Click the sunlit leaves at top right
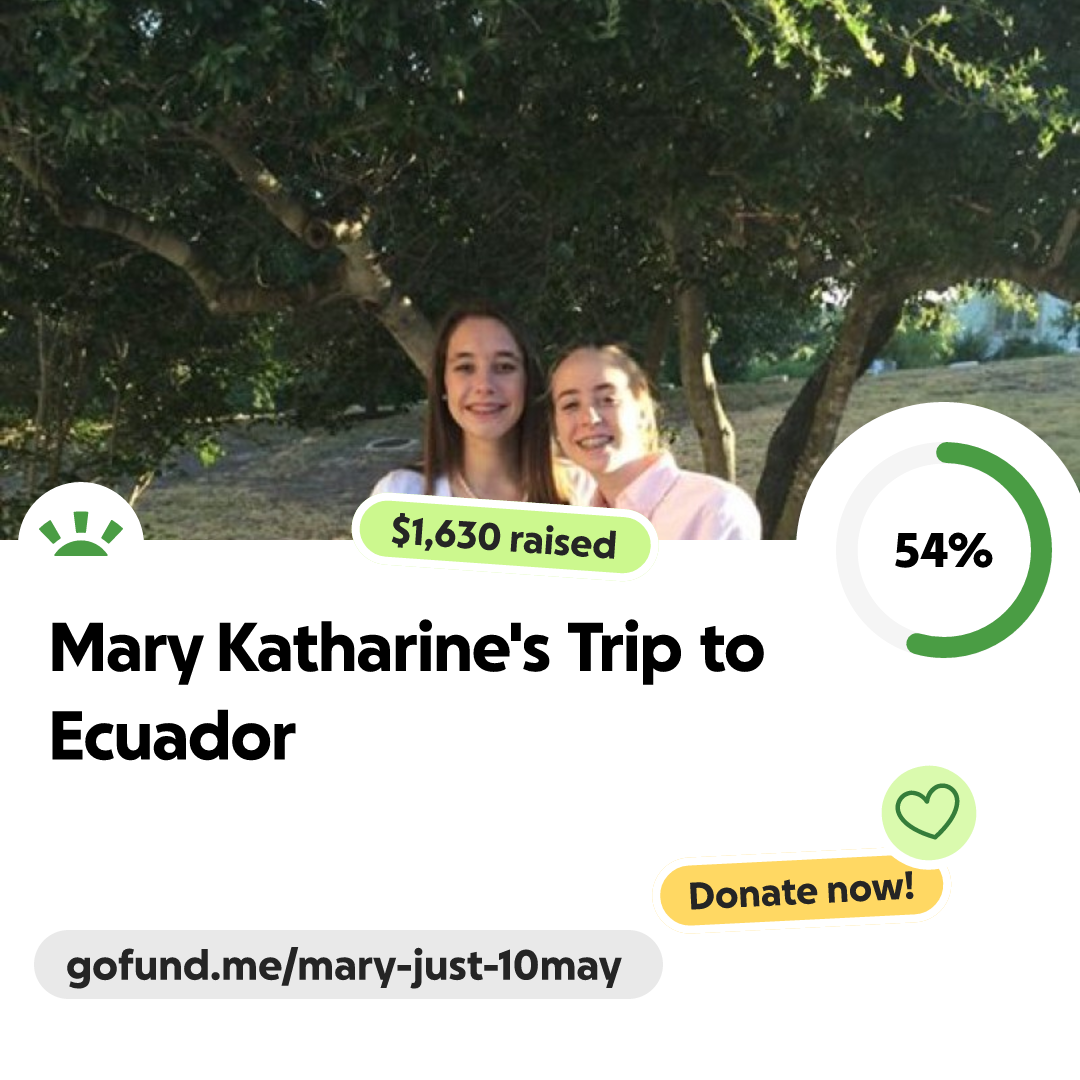The width and height of the screenshot is (1080, 1080). click(x=964, y=62)
